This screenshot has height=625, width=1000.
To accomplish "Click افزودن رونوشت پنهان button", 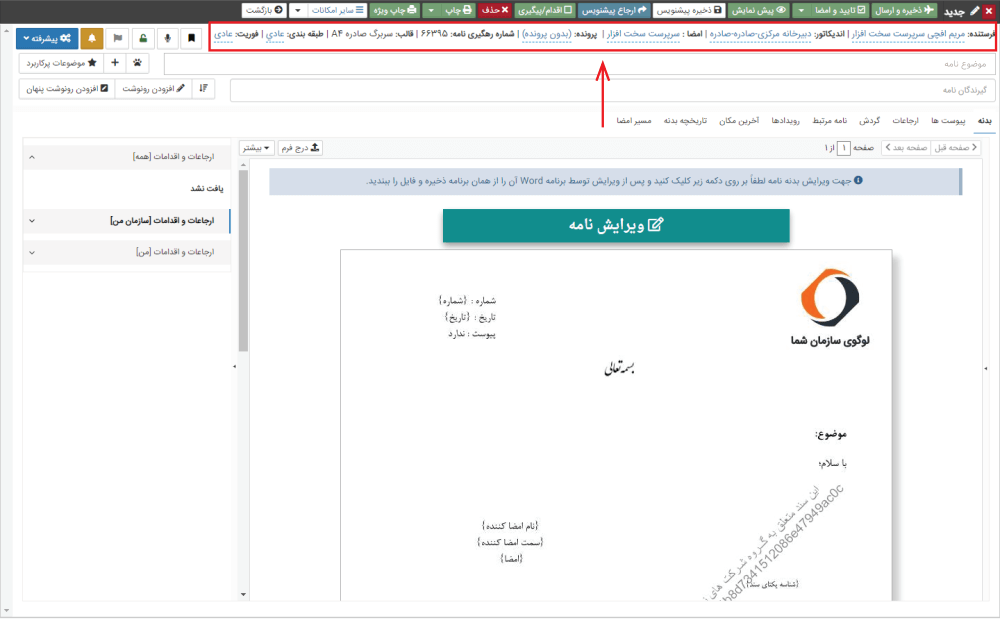I will [x=67, y=89].
